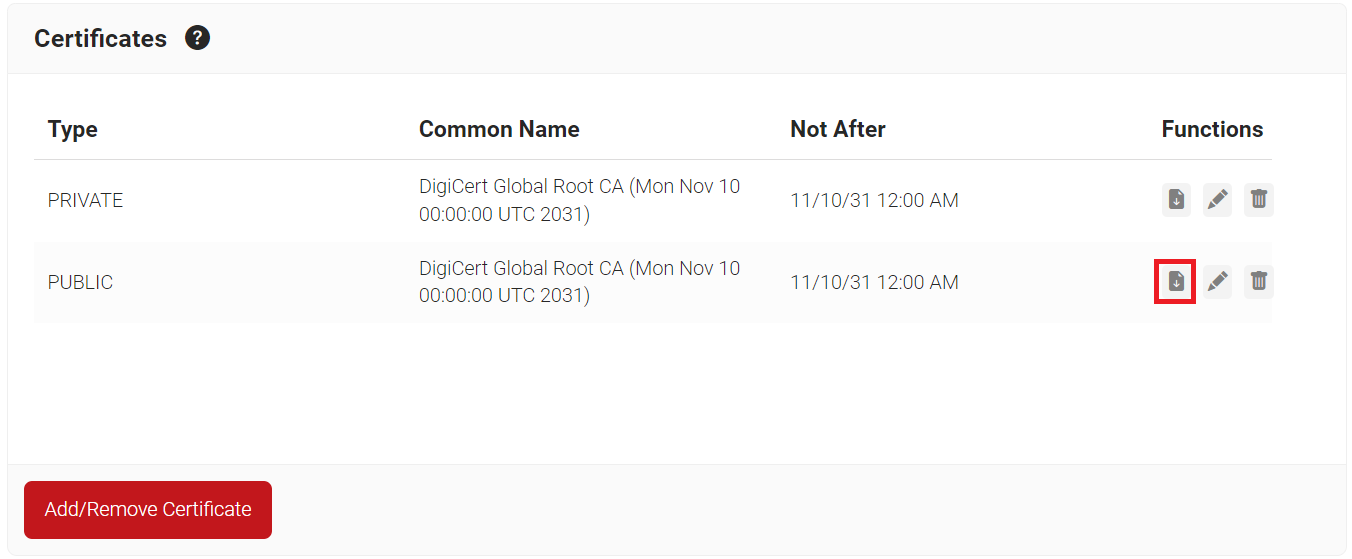Screen dimensions: 1352x559
Task: Edit the PUBLIC certificate with pencil icon
Action: pyautogui.click(x=1217, y=282)
